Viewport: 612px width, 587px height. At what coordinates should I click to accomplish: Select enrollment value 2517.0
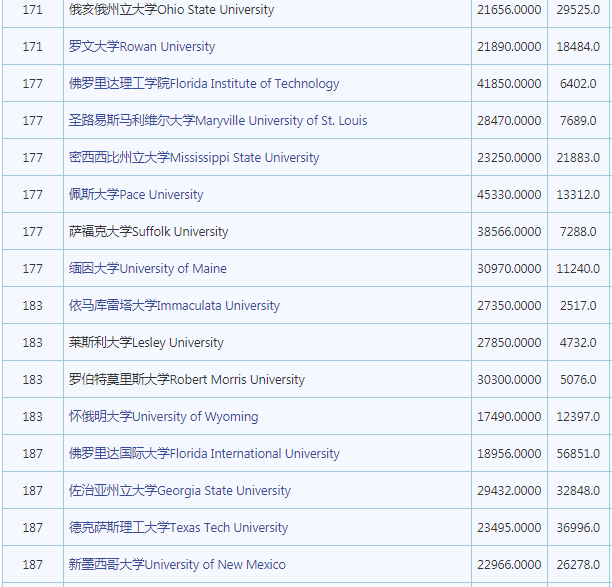pyautogui.click(x=578, y=306)
